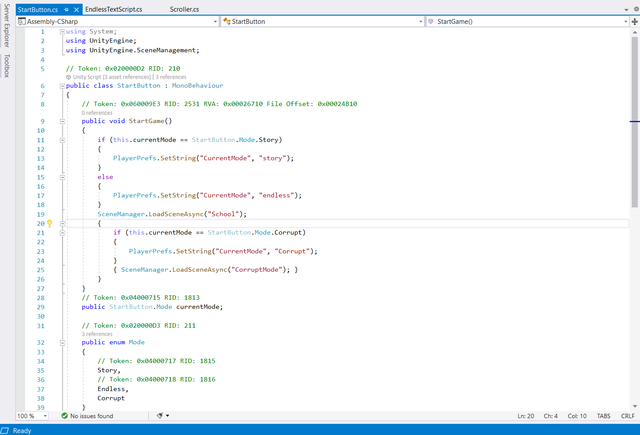Click the StartGame() method icon in navigation bar
640x435 pixels.
(431, 21)
